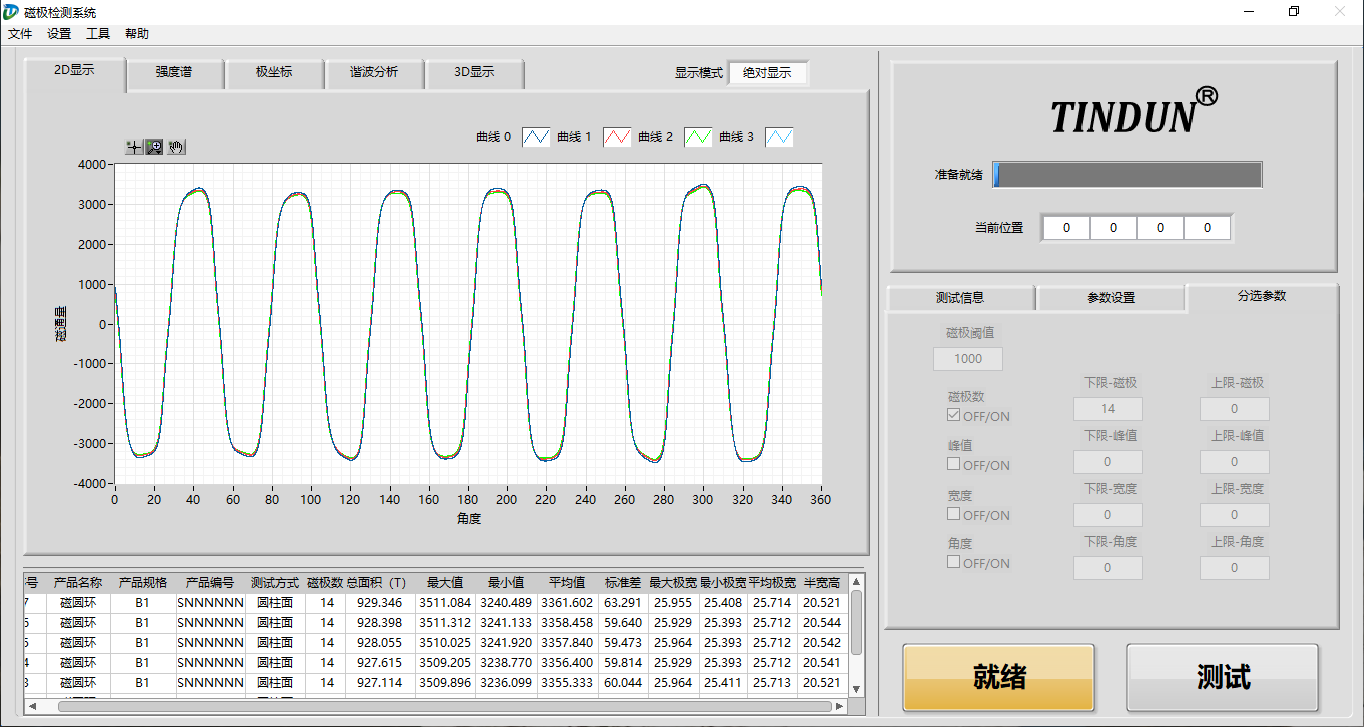Select the hand pan graph tool
This screenshot has height=727, width=1364.
(x=176, y=147)
